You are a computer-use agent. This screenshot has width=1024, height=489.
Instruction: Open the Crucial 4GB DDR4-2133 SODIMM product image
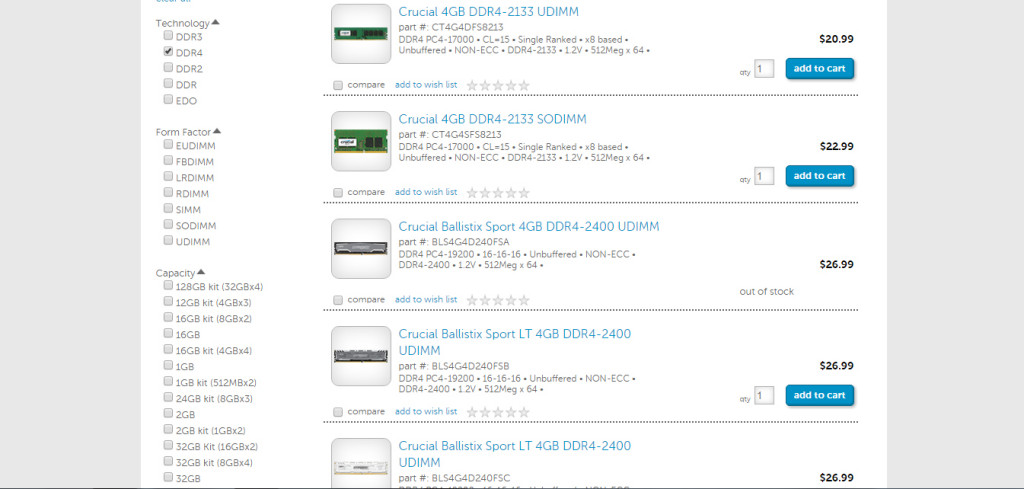[361, 141]
